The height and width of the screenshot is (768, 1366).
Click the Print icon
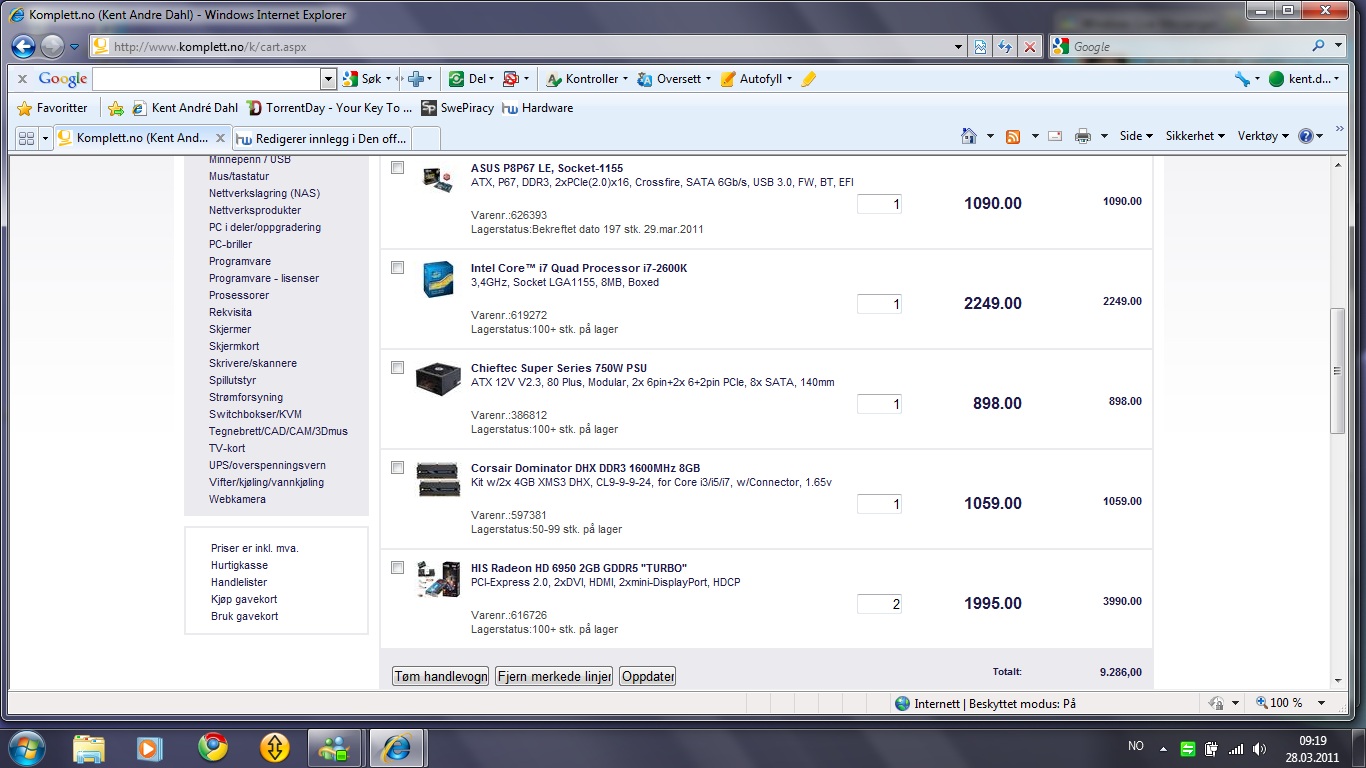click(x=1082, y=136)
